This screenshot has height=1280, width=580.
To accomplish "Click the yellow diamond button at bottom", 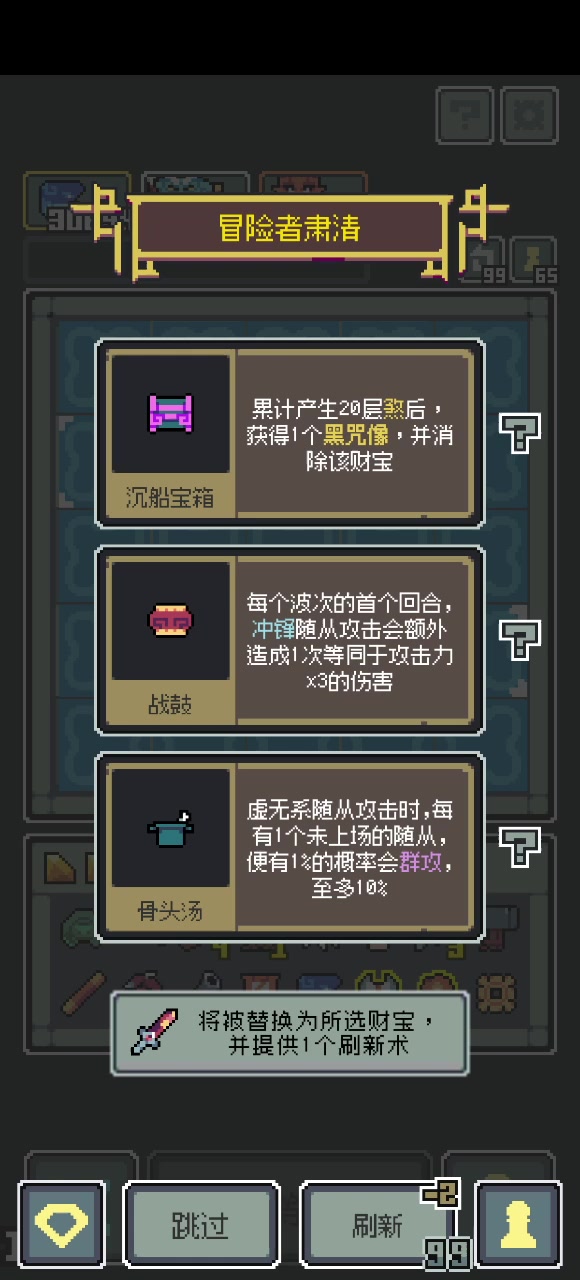I will pyautogui.click(x=61, y=1224).
